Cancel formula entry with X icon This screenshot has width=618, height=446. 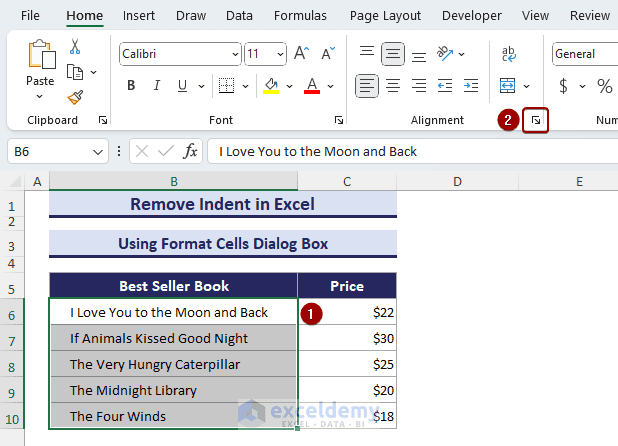point(142,151)
